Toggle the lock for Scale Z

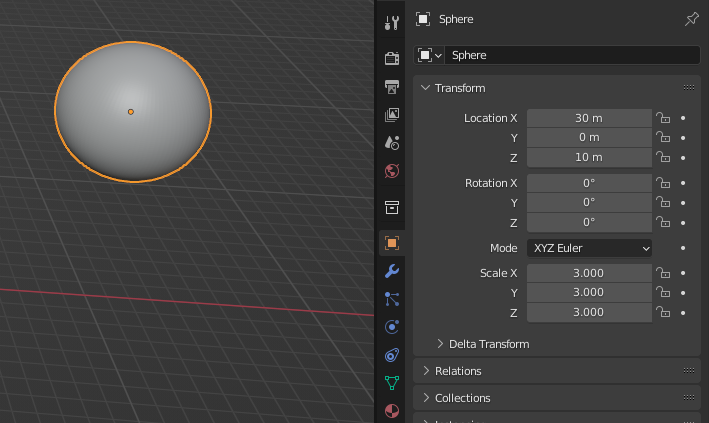coord(663,313)
